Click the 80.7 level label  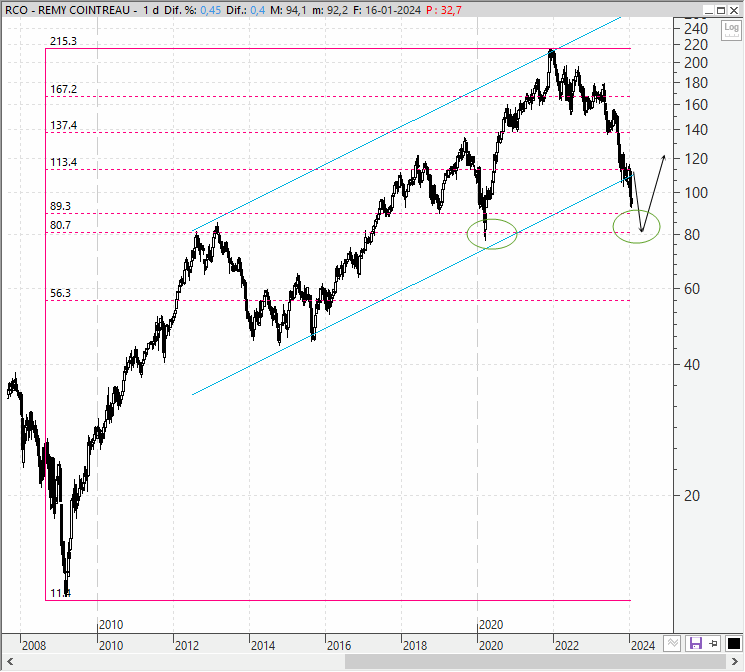pos(60,225)
